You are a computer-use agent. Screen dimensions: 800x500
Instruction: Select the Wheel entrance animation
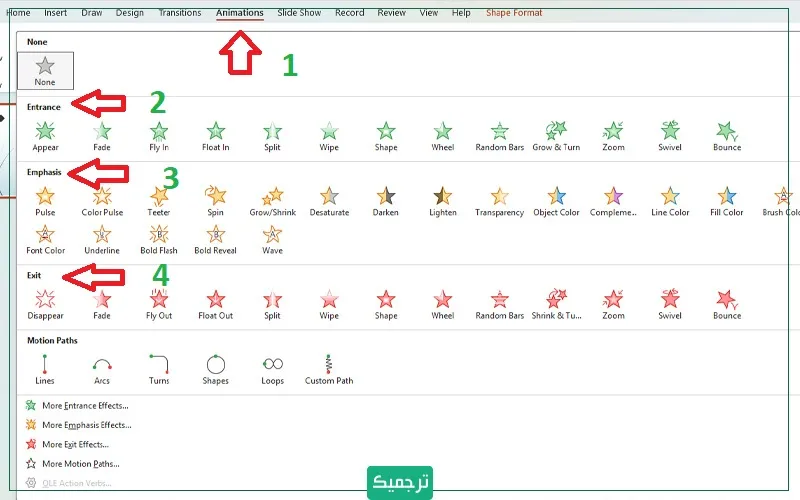[x=443, y=135]
